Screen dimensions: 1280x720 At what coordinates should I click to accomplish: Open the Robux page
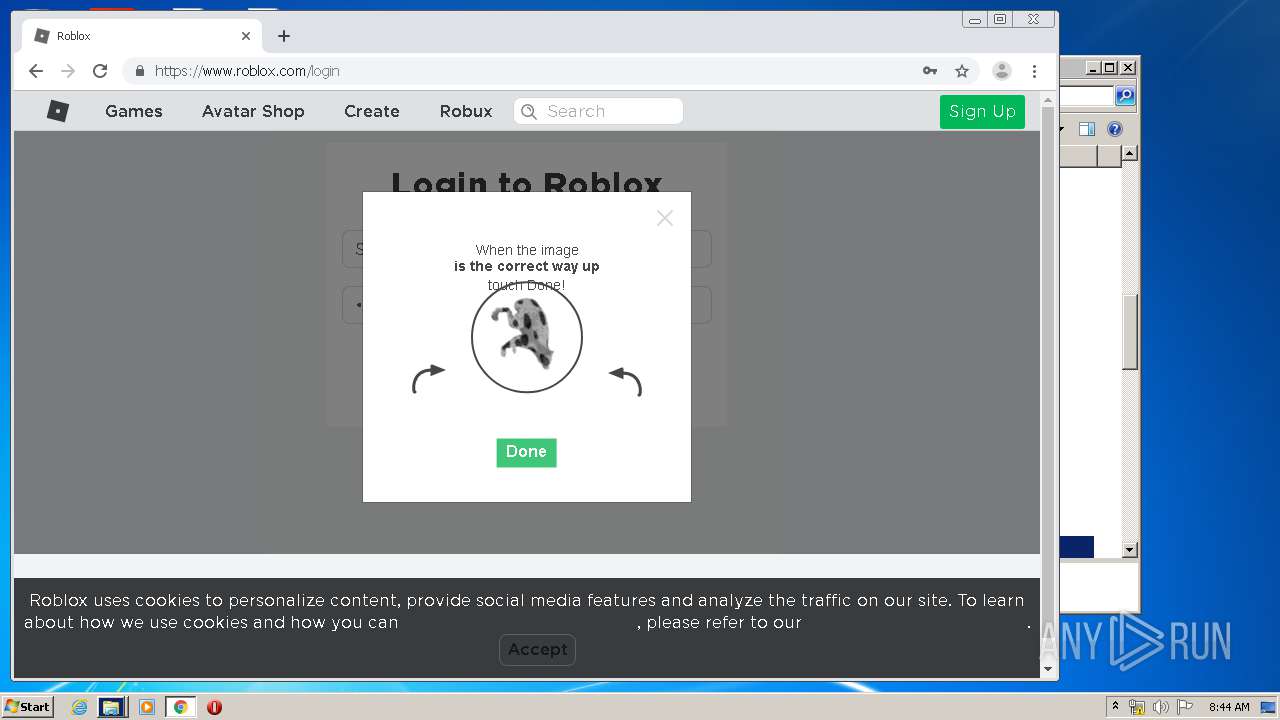pos(466,111)
